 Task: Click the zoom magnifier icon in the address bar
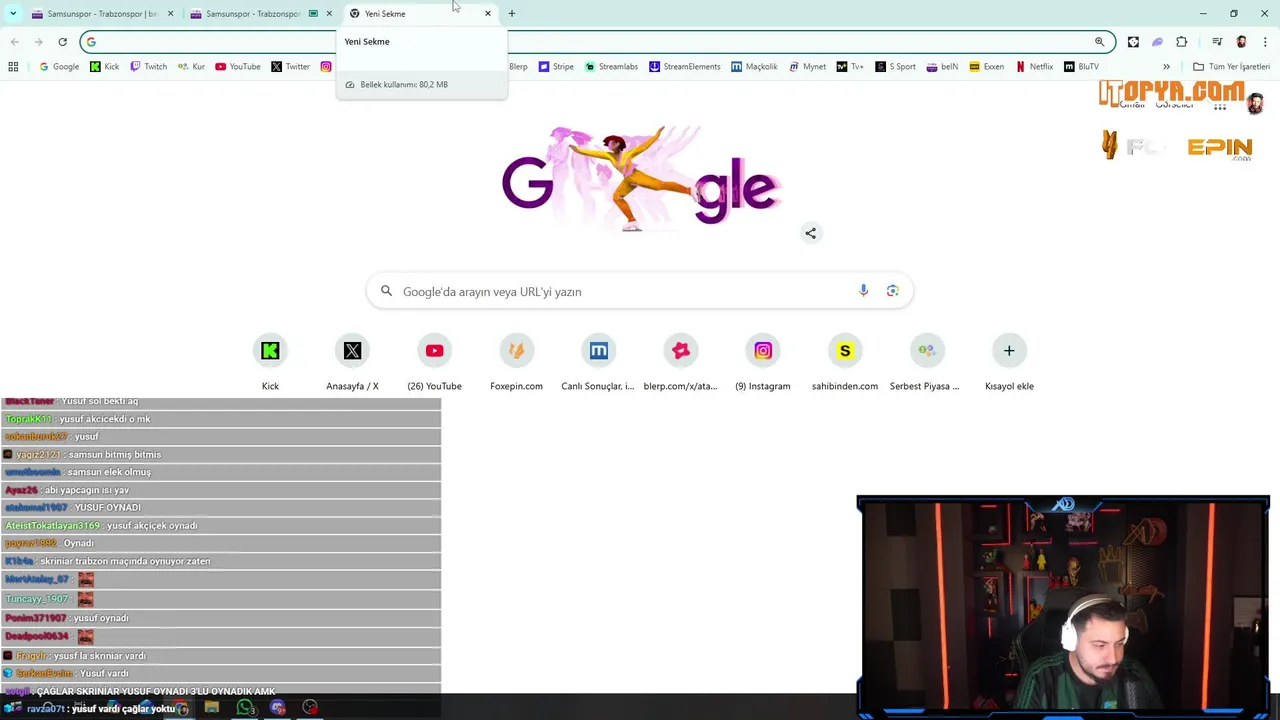click(1099, 41)
